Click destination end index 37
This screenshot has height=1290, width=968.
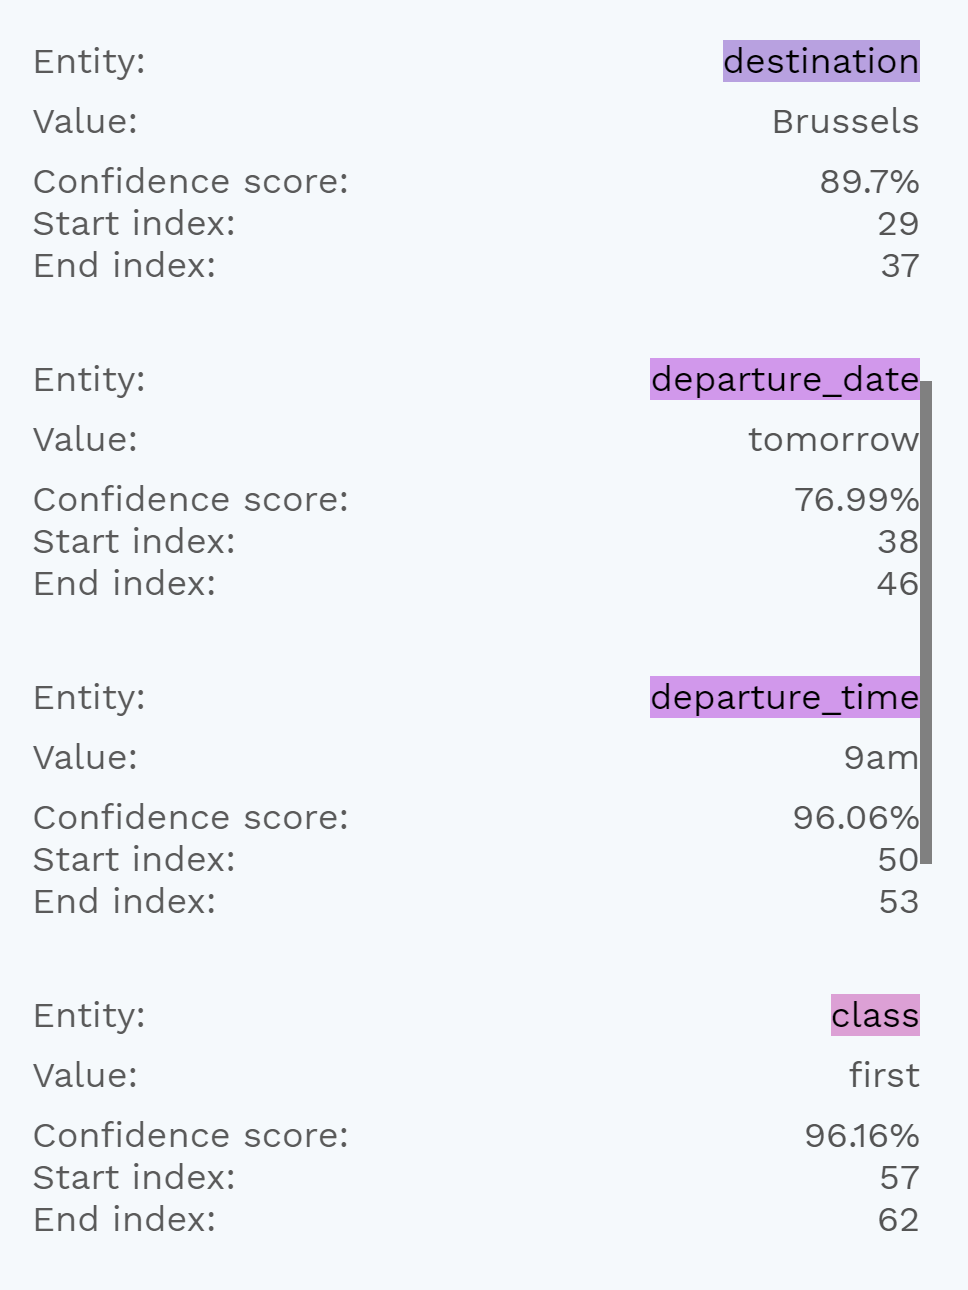pyautogui.click(x=900, y=266)
